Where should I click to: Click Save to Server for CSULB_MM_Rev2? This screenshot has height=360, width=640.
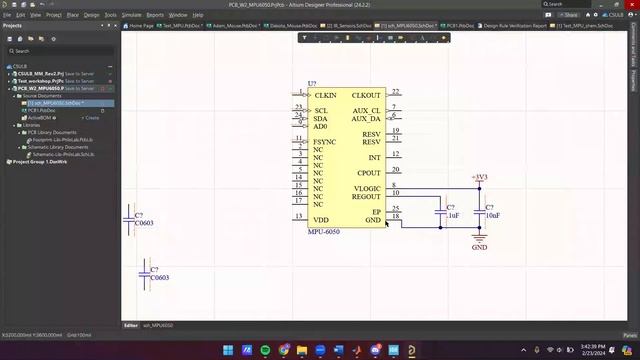80,74
